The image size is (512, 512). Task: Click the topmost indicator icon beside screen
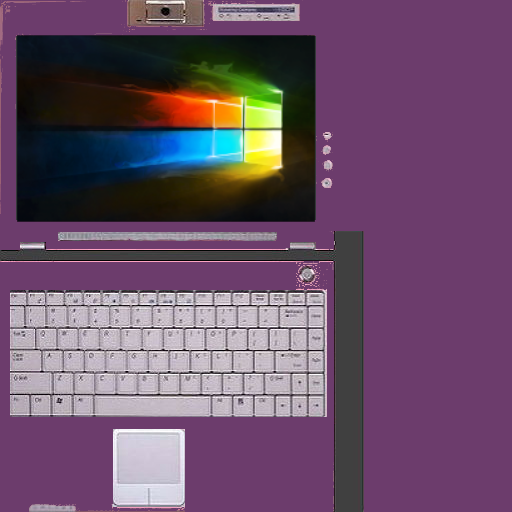327,135
